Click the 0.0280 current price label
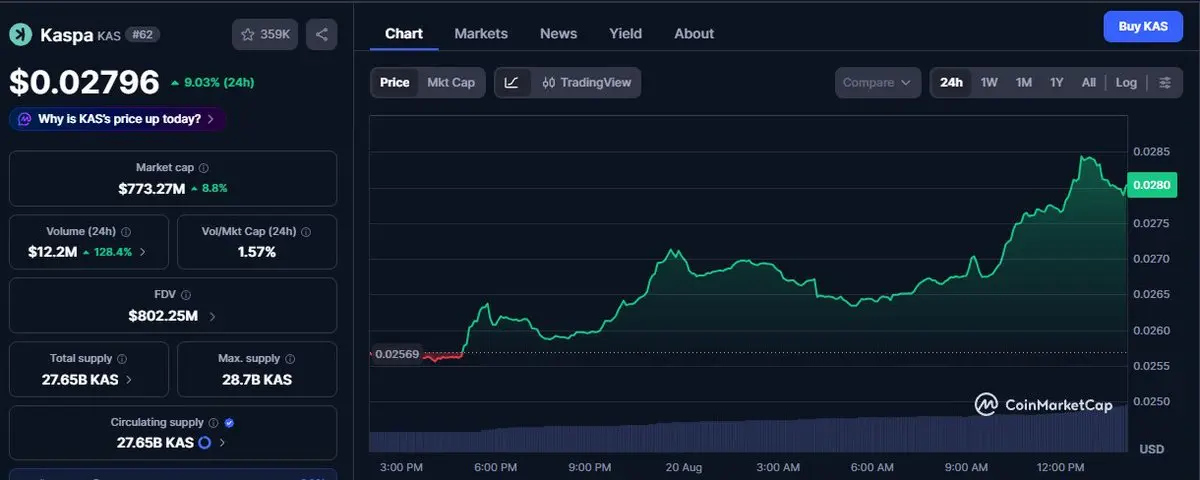This screenshot has width=1200, height=480. tap(1150, 184)
